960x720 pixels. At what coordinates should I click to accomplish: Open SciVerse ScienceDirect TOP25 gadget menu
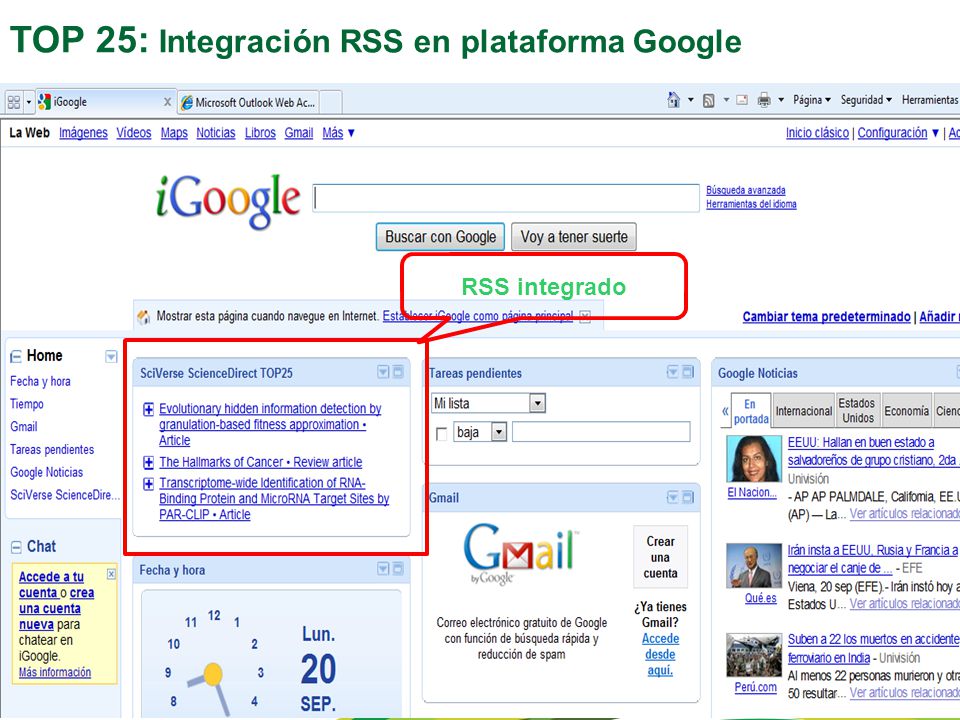click(x=383, y=372)
